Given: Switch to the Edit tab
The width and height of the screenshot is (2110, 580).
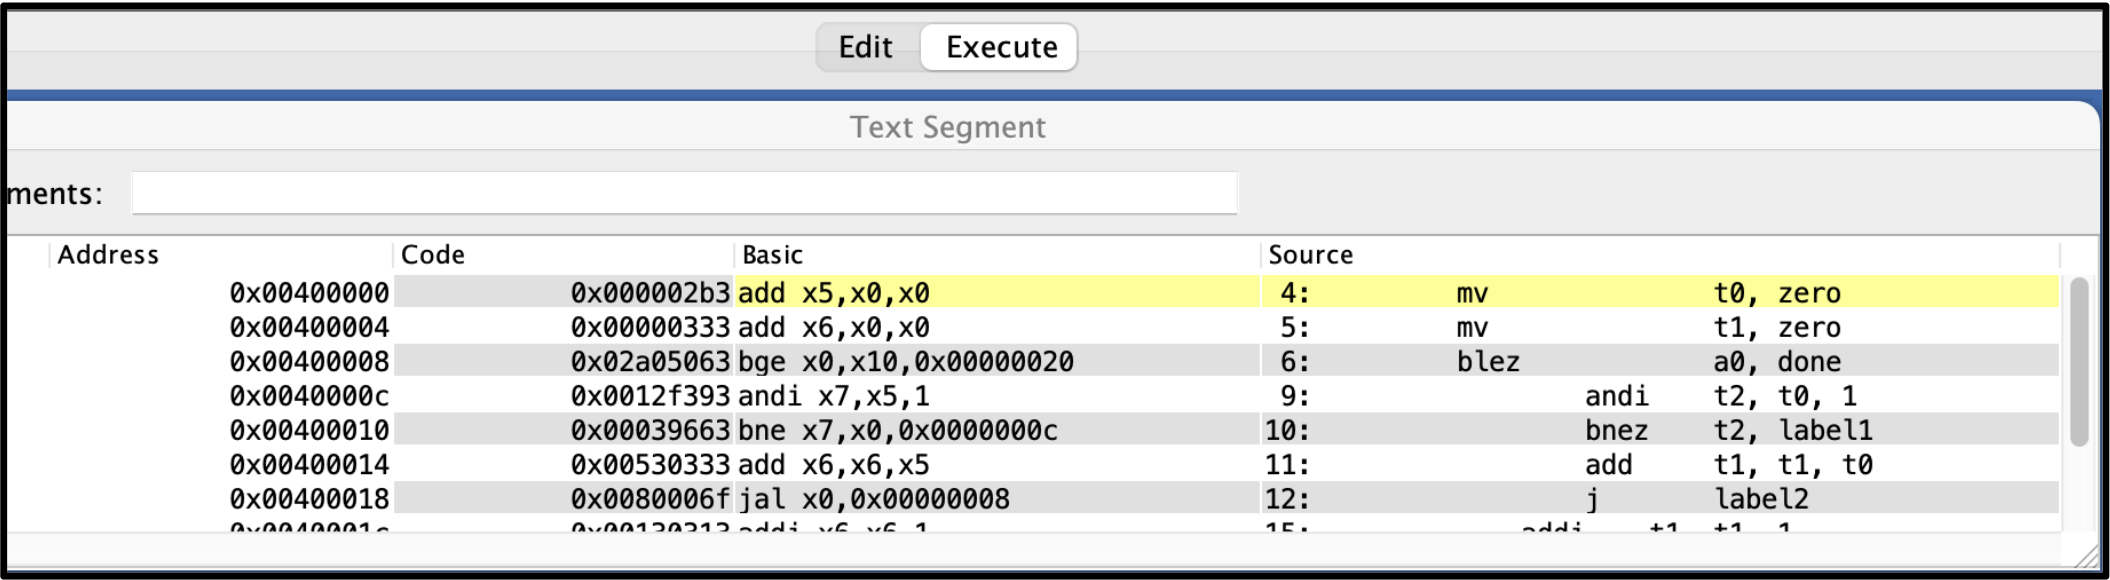Looking at the screenshot, I should point(865,47).
